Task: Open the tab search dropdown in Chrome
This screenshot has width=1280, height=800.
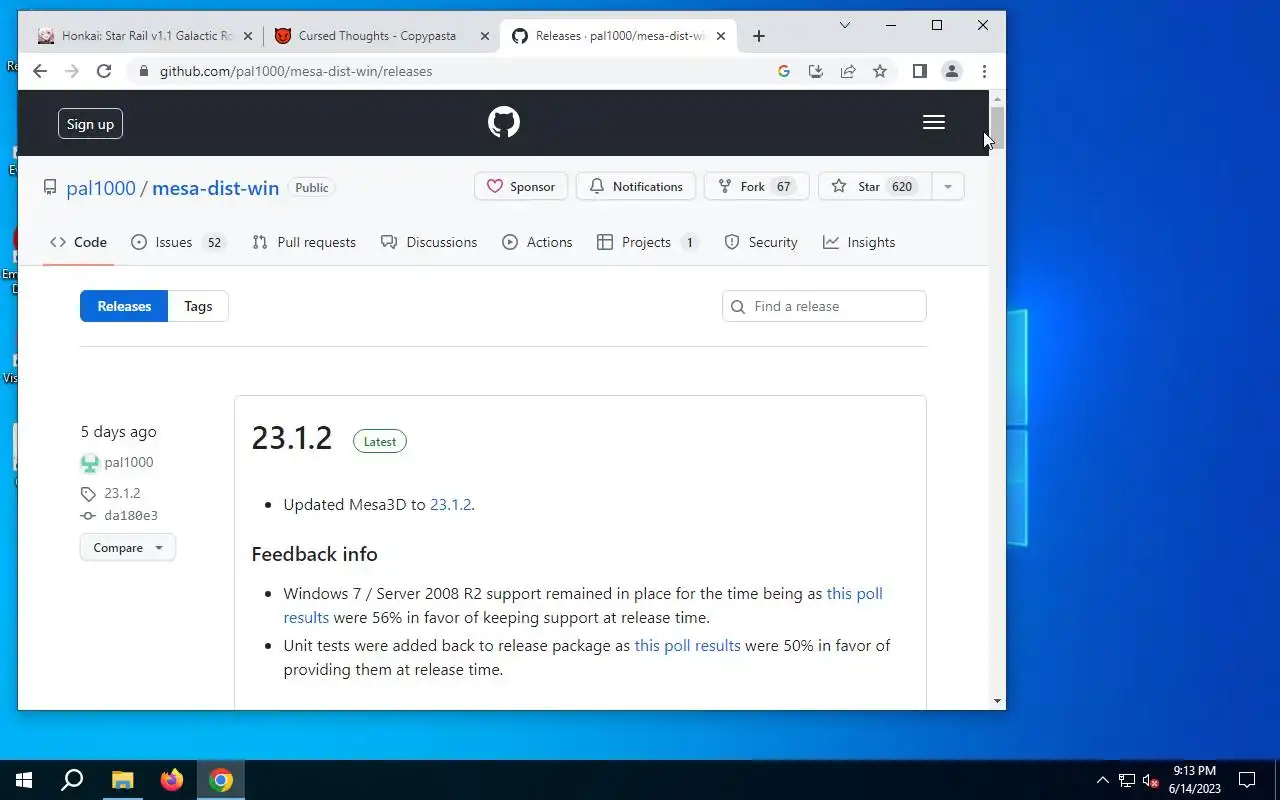Action: pos(845,25)
